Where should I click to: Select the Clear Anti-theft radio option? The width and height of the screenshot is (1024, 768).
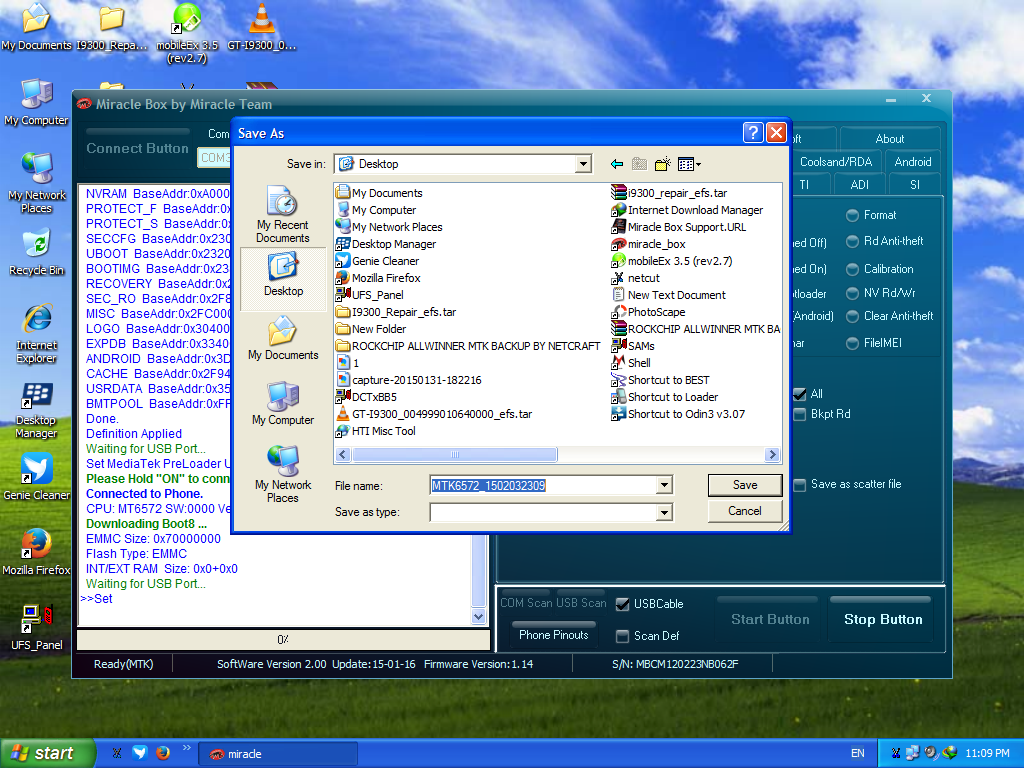click(x=889, y=316)
